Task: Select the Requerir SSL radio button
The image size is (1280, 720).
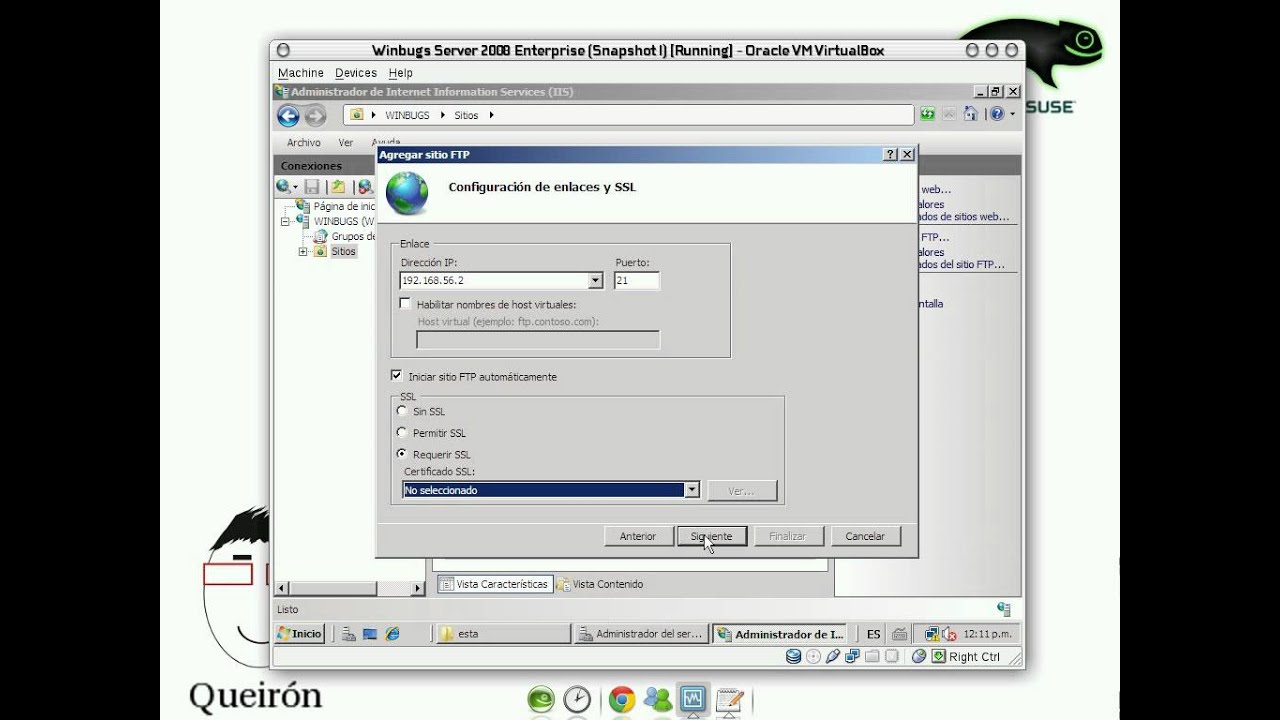Action: [402, 454]
